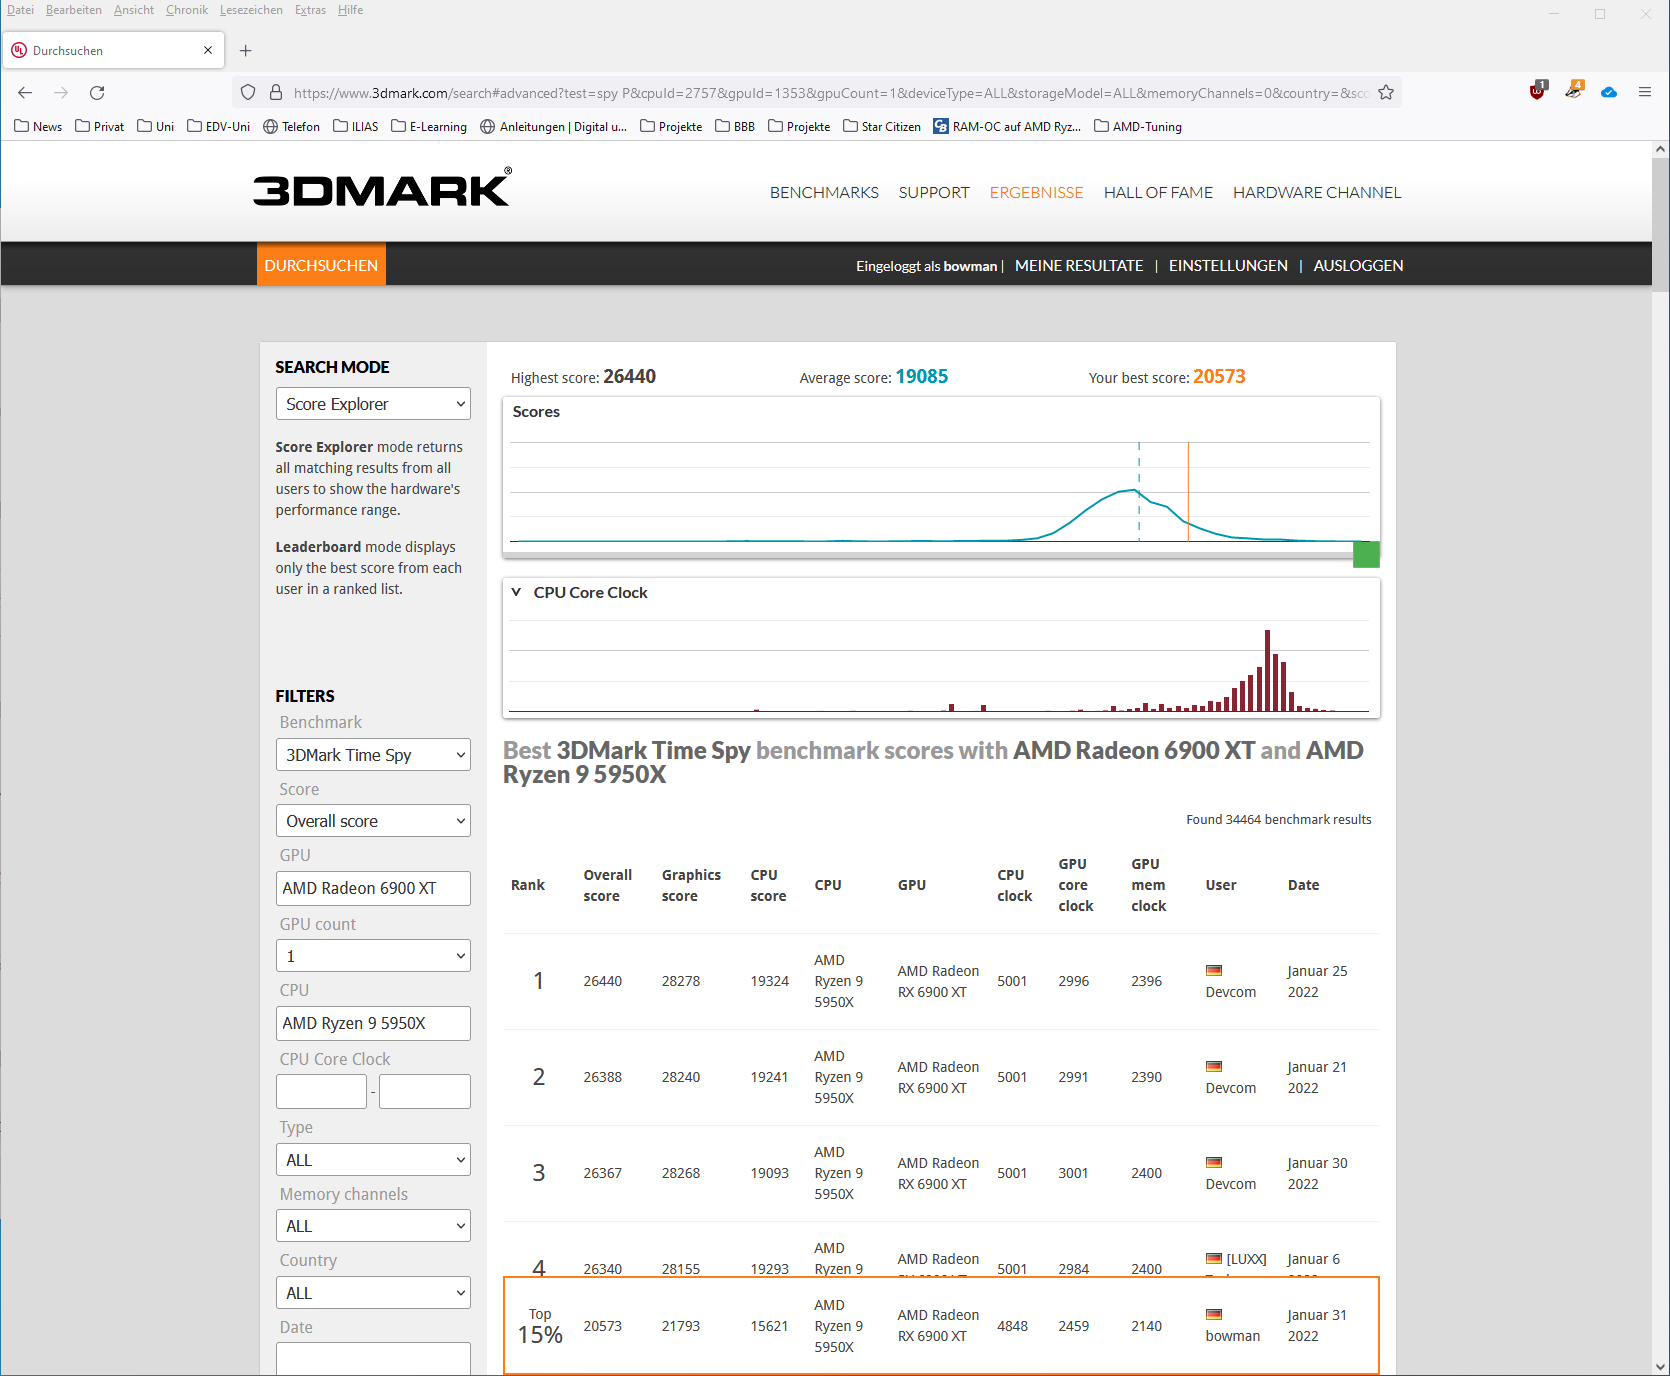Open the Type filter dropdown
Screen dimensions: 1670x1376
point(373,1160)
